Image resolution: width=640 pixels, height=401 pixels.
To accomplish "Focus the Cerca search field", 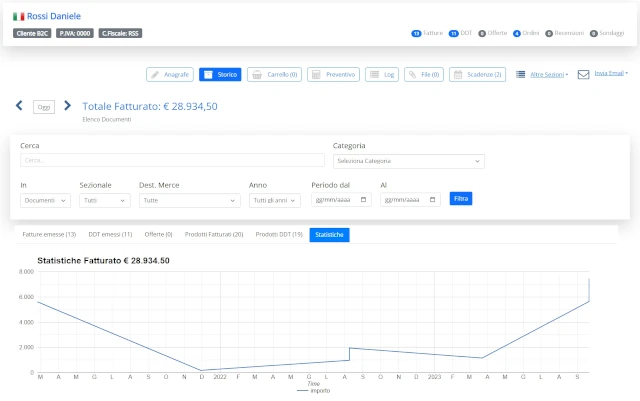I will pyautogui.click(x=172, y=160).
